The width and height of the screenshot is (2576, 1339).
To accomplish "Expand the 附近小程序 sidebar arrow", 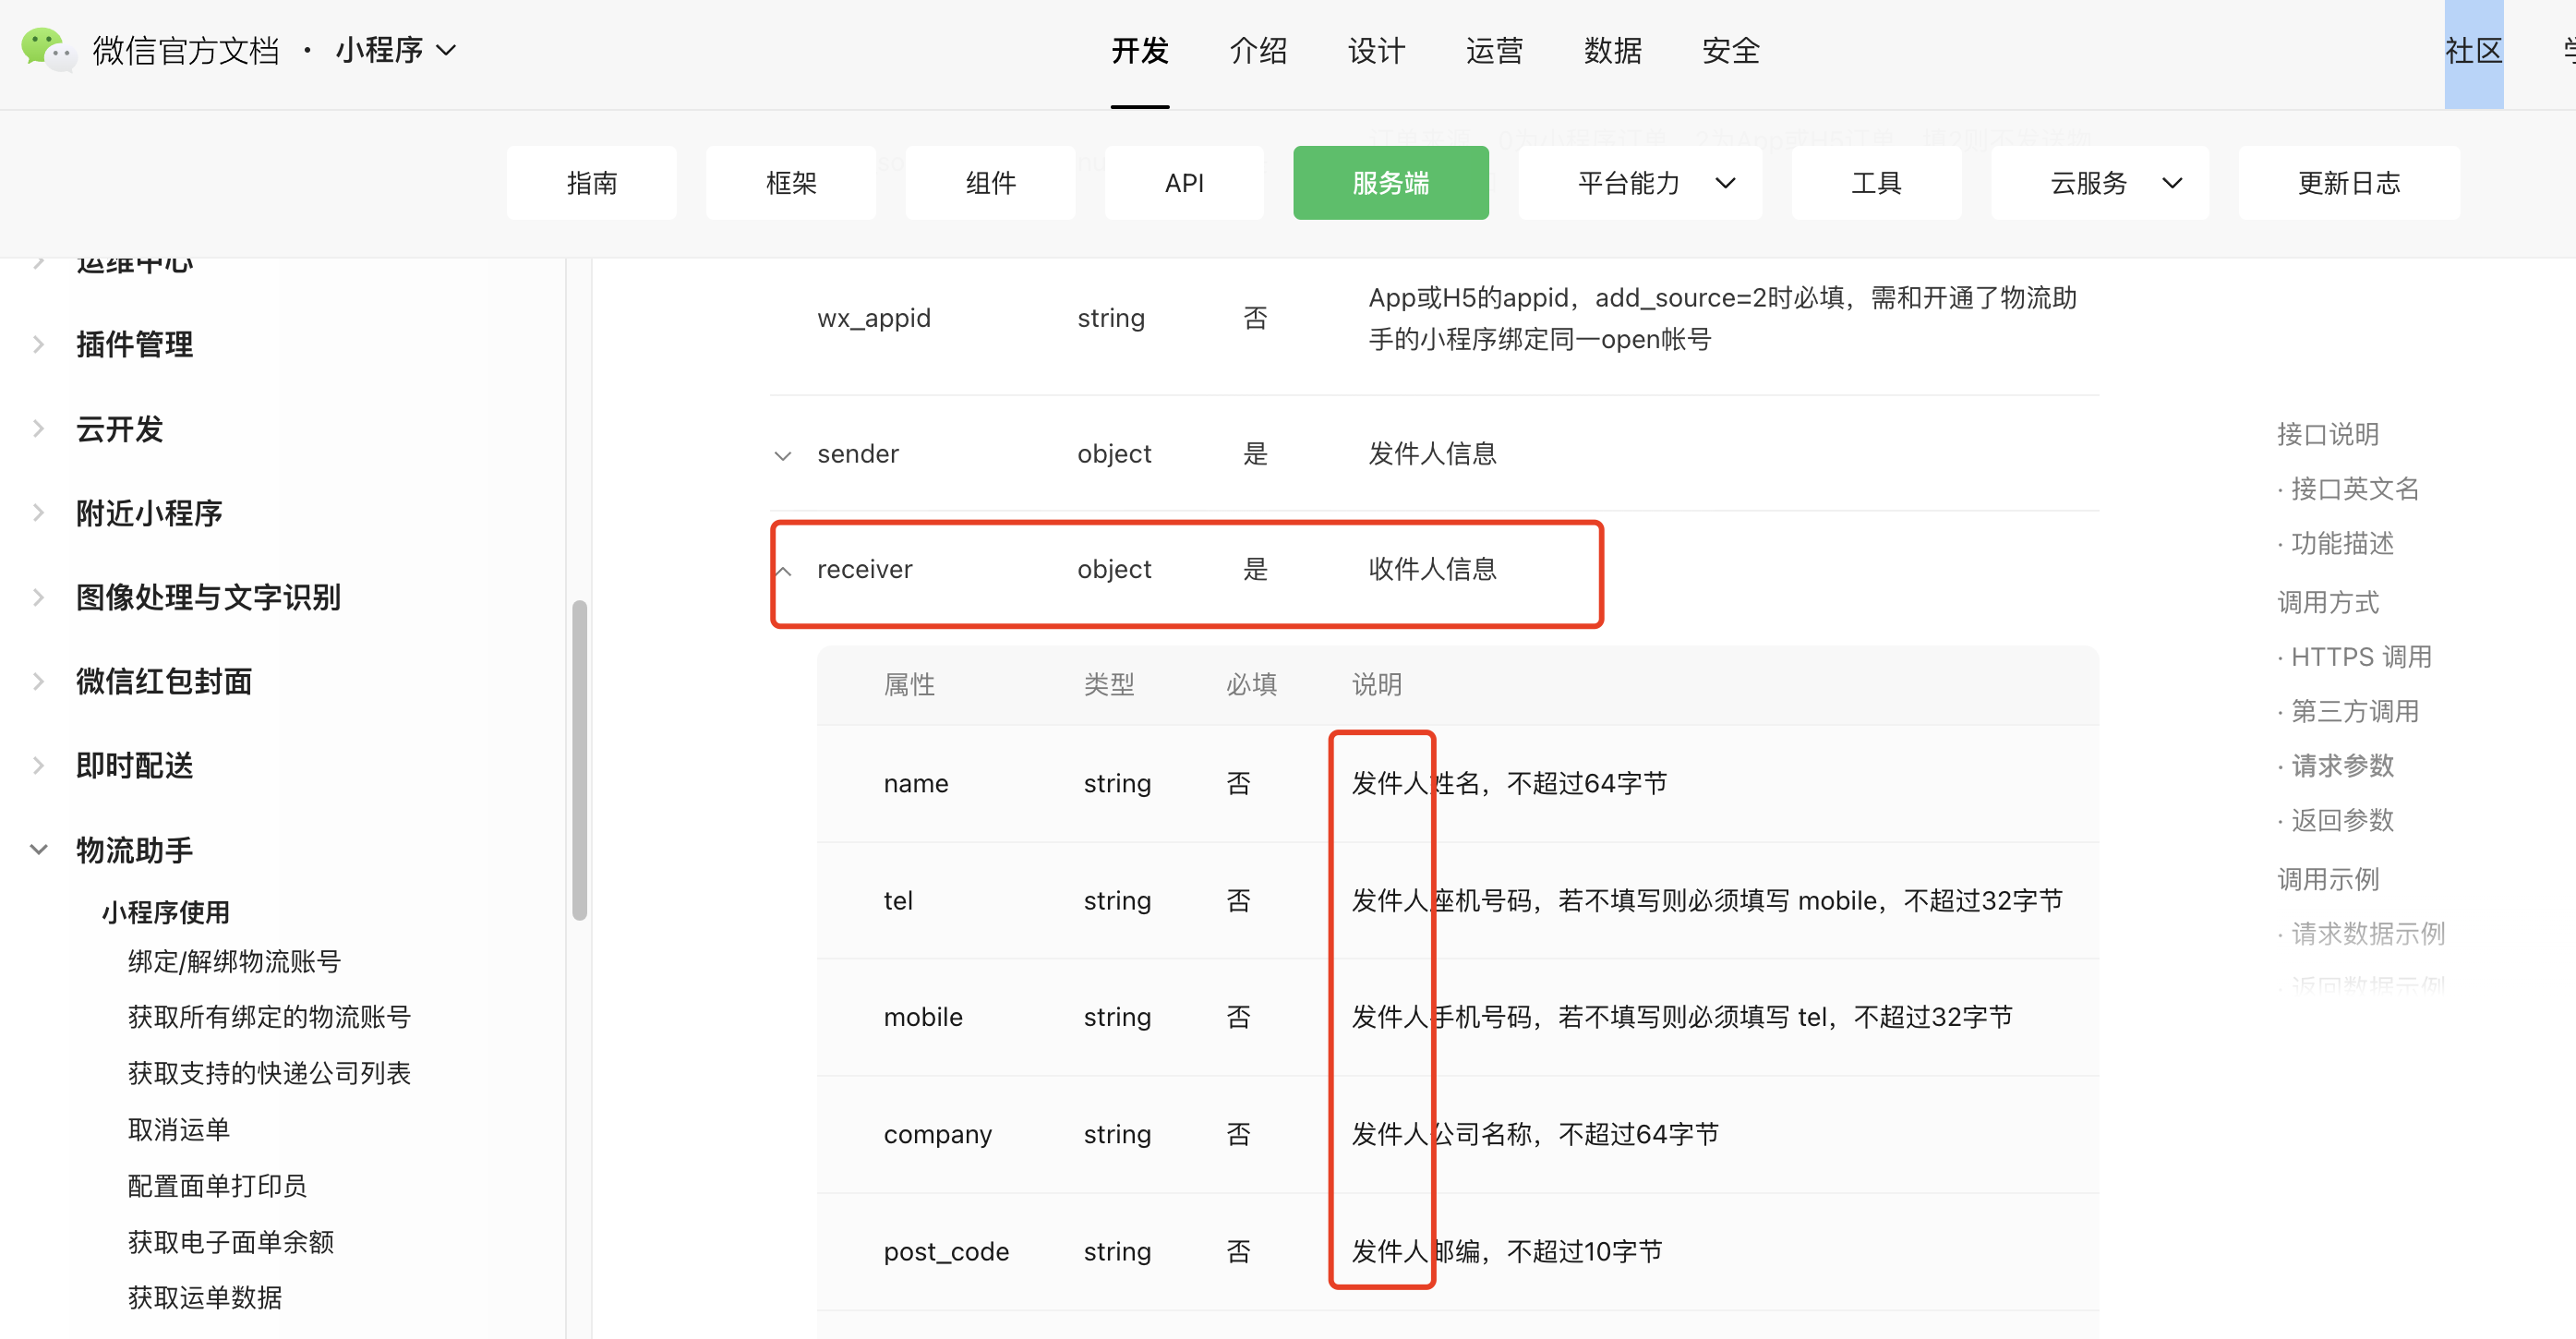I will click(x=38, y=513).
